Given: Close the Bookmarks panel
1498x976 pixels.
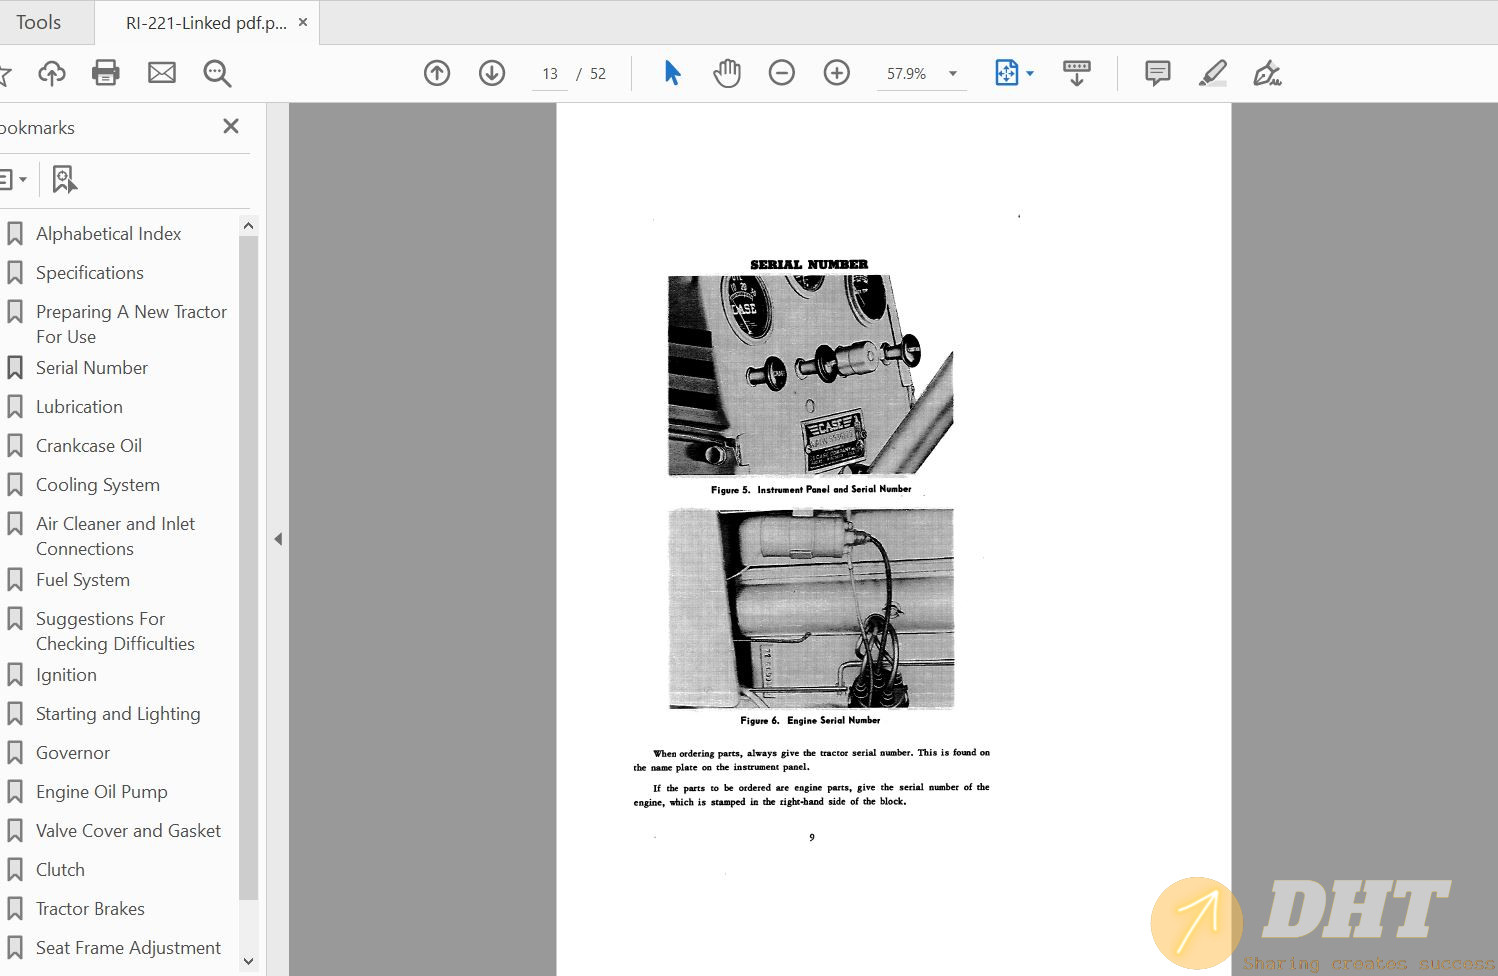Looking at the screenshot, I should (x=231, y=126).
